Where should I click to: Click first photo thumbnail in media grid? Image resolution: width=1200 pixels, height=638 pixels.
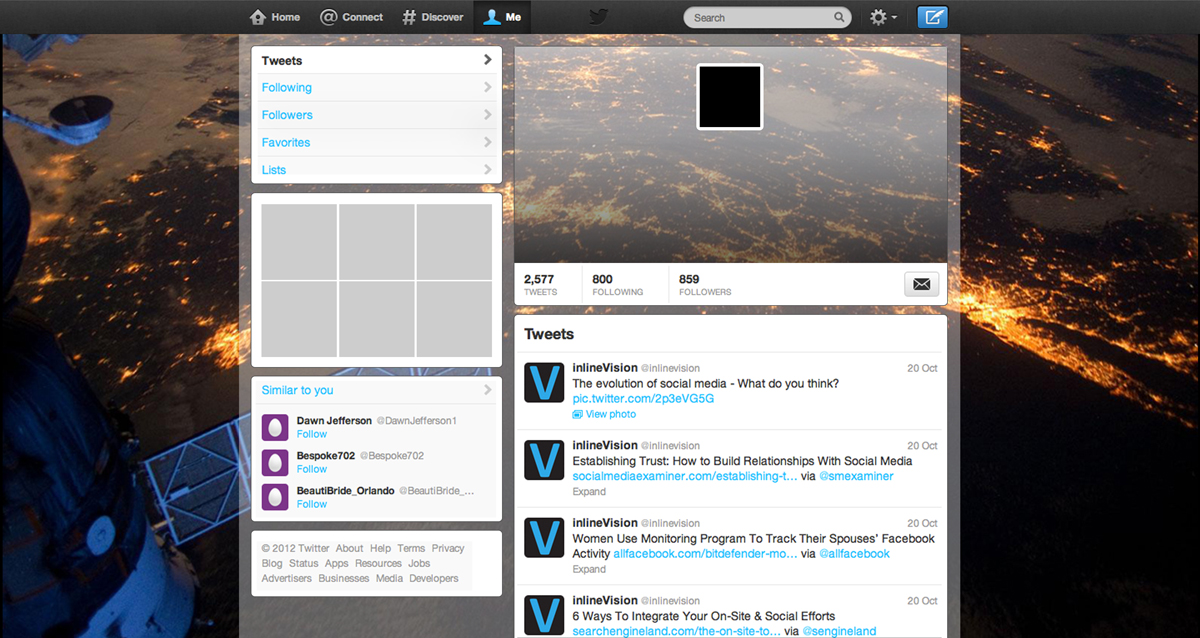click(x=299, y=242)
